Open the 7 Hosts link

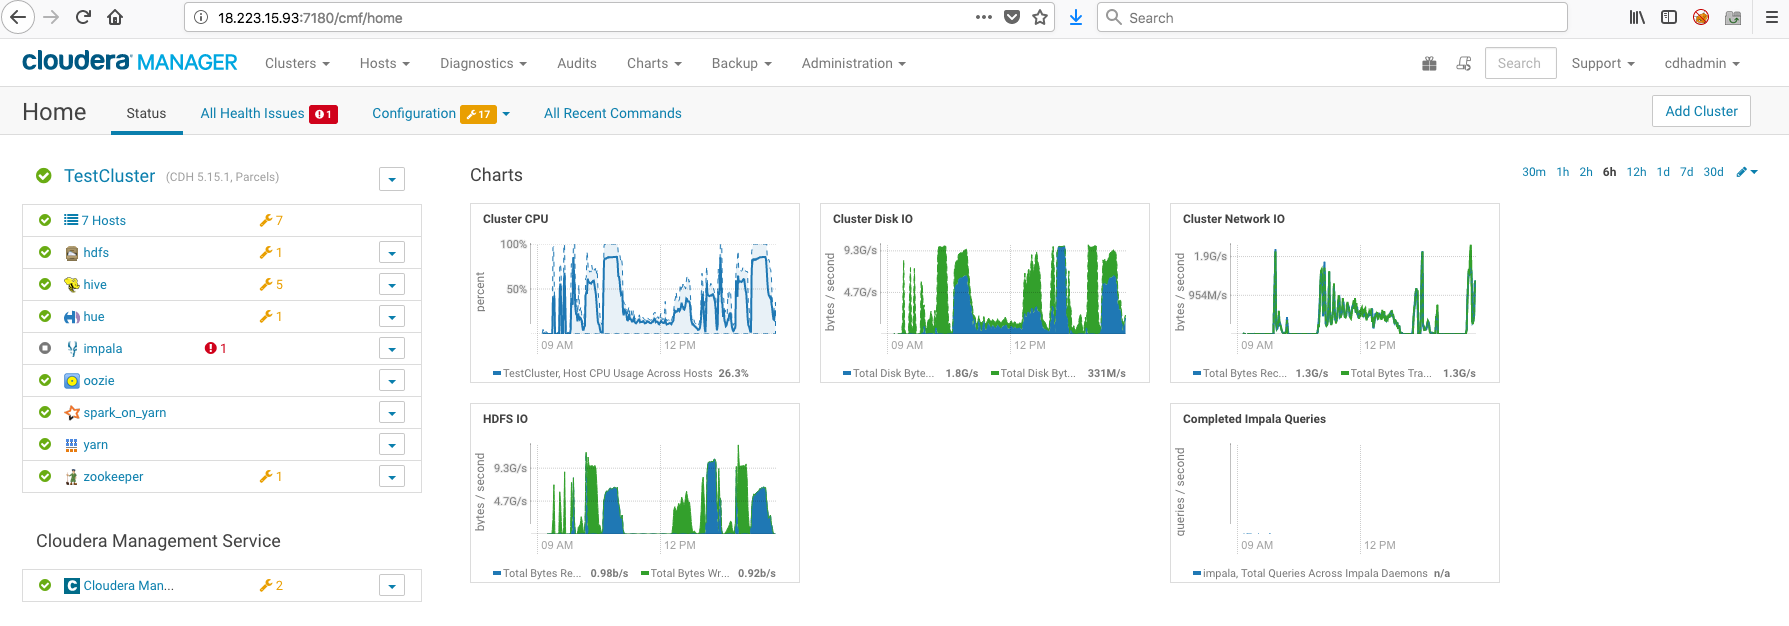[x=104, y=221]
